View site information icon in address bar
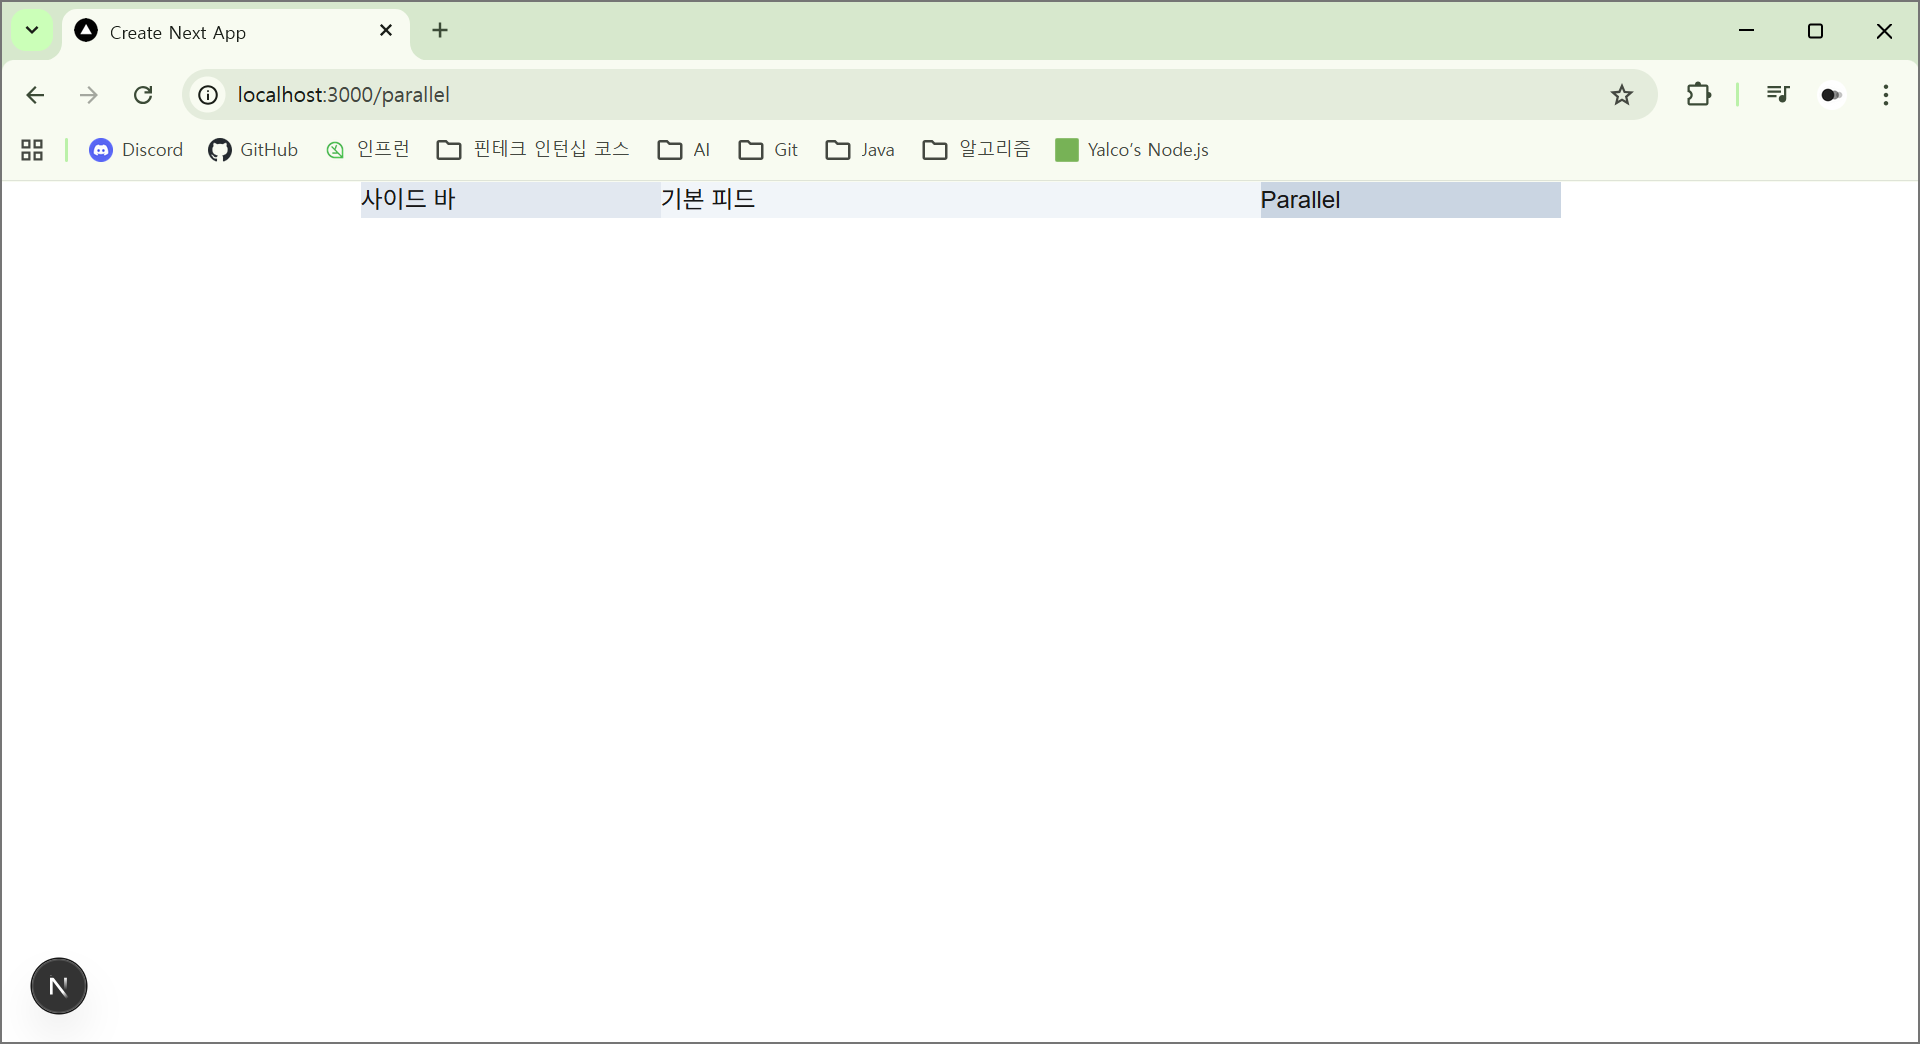The width and height of the screenshot is (1920, 1044). pyautogui.click(x=208, y=95)
